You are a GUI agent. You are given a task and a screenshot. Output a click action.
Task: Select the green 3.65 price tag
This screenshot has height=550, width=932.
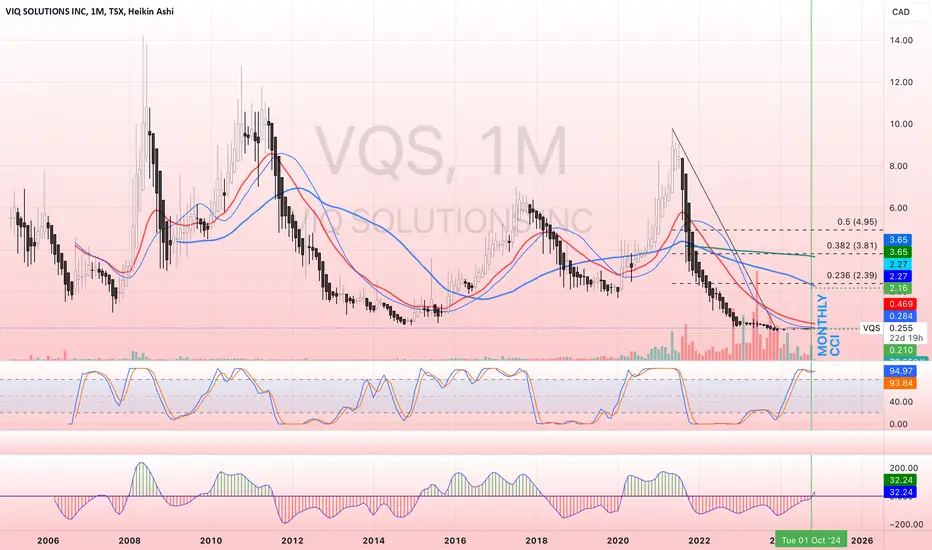click(898, 252)
